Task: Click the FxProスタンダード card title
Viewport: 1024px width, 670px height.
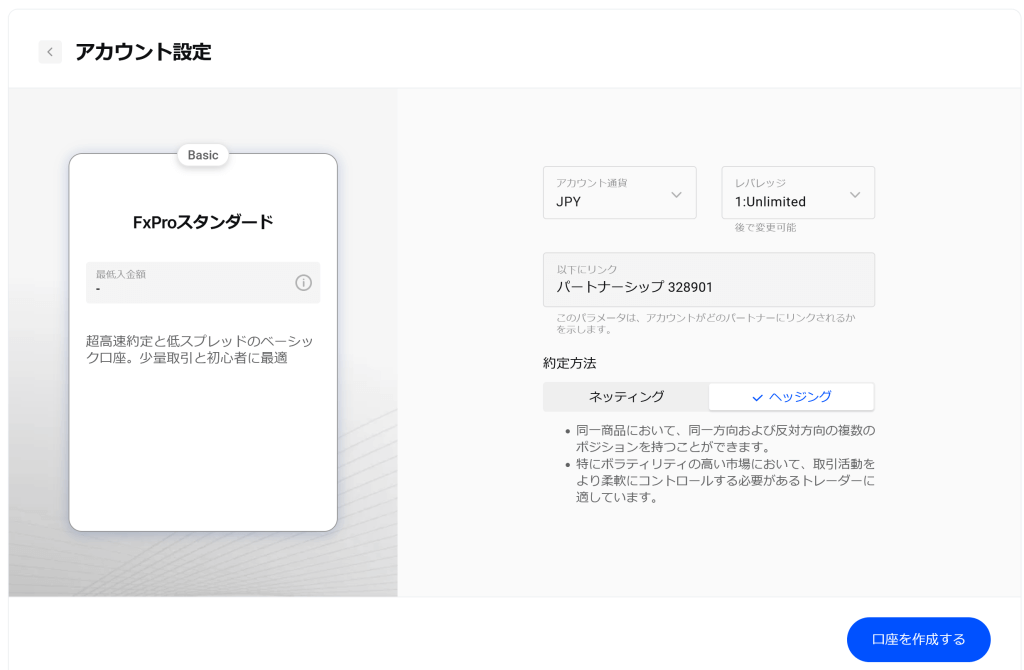Action: (x=203, y=222)
